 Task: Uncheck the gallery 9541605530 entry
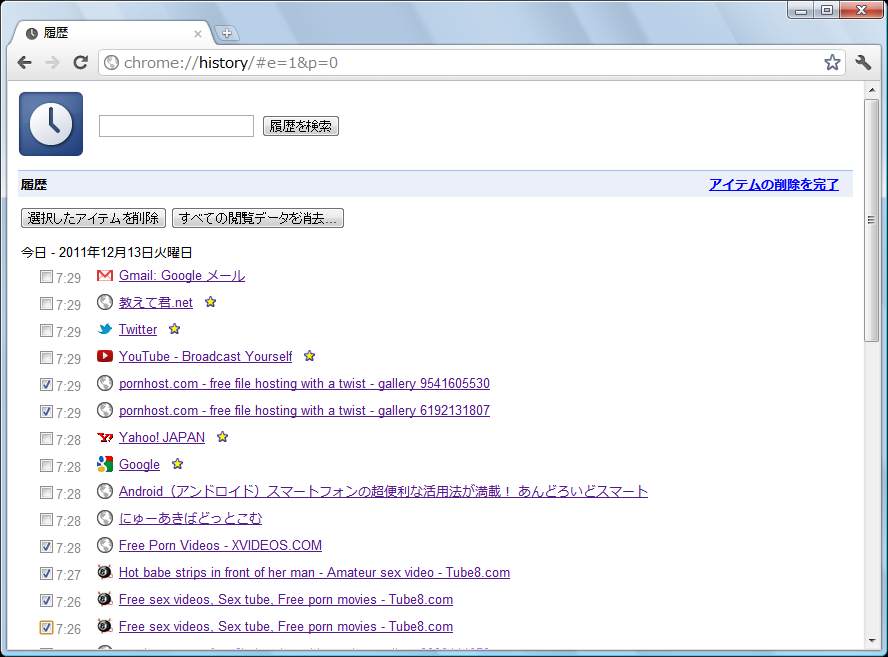pyautogui.click(x=46, y=385)
